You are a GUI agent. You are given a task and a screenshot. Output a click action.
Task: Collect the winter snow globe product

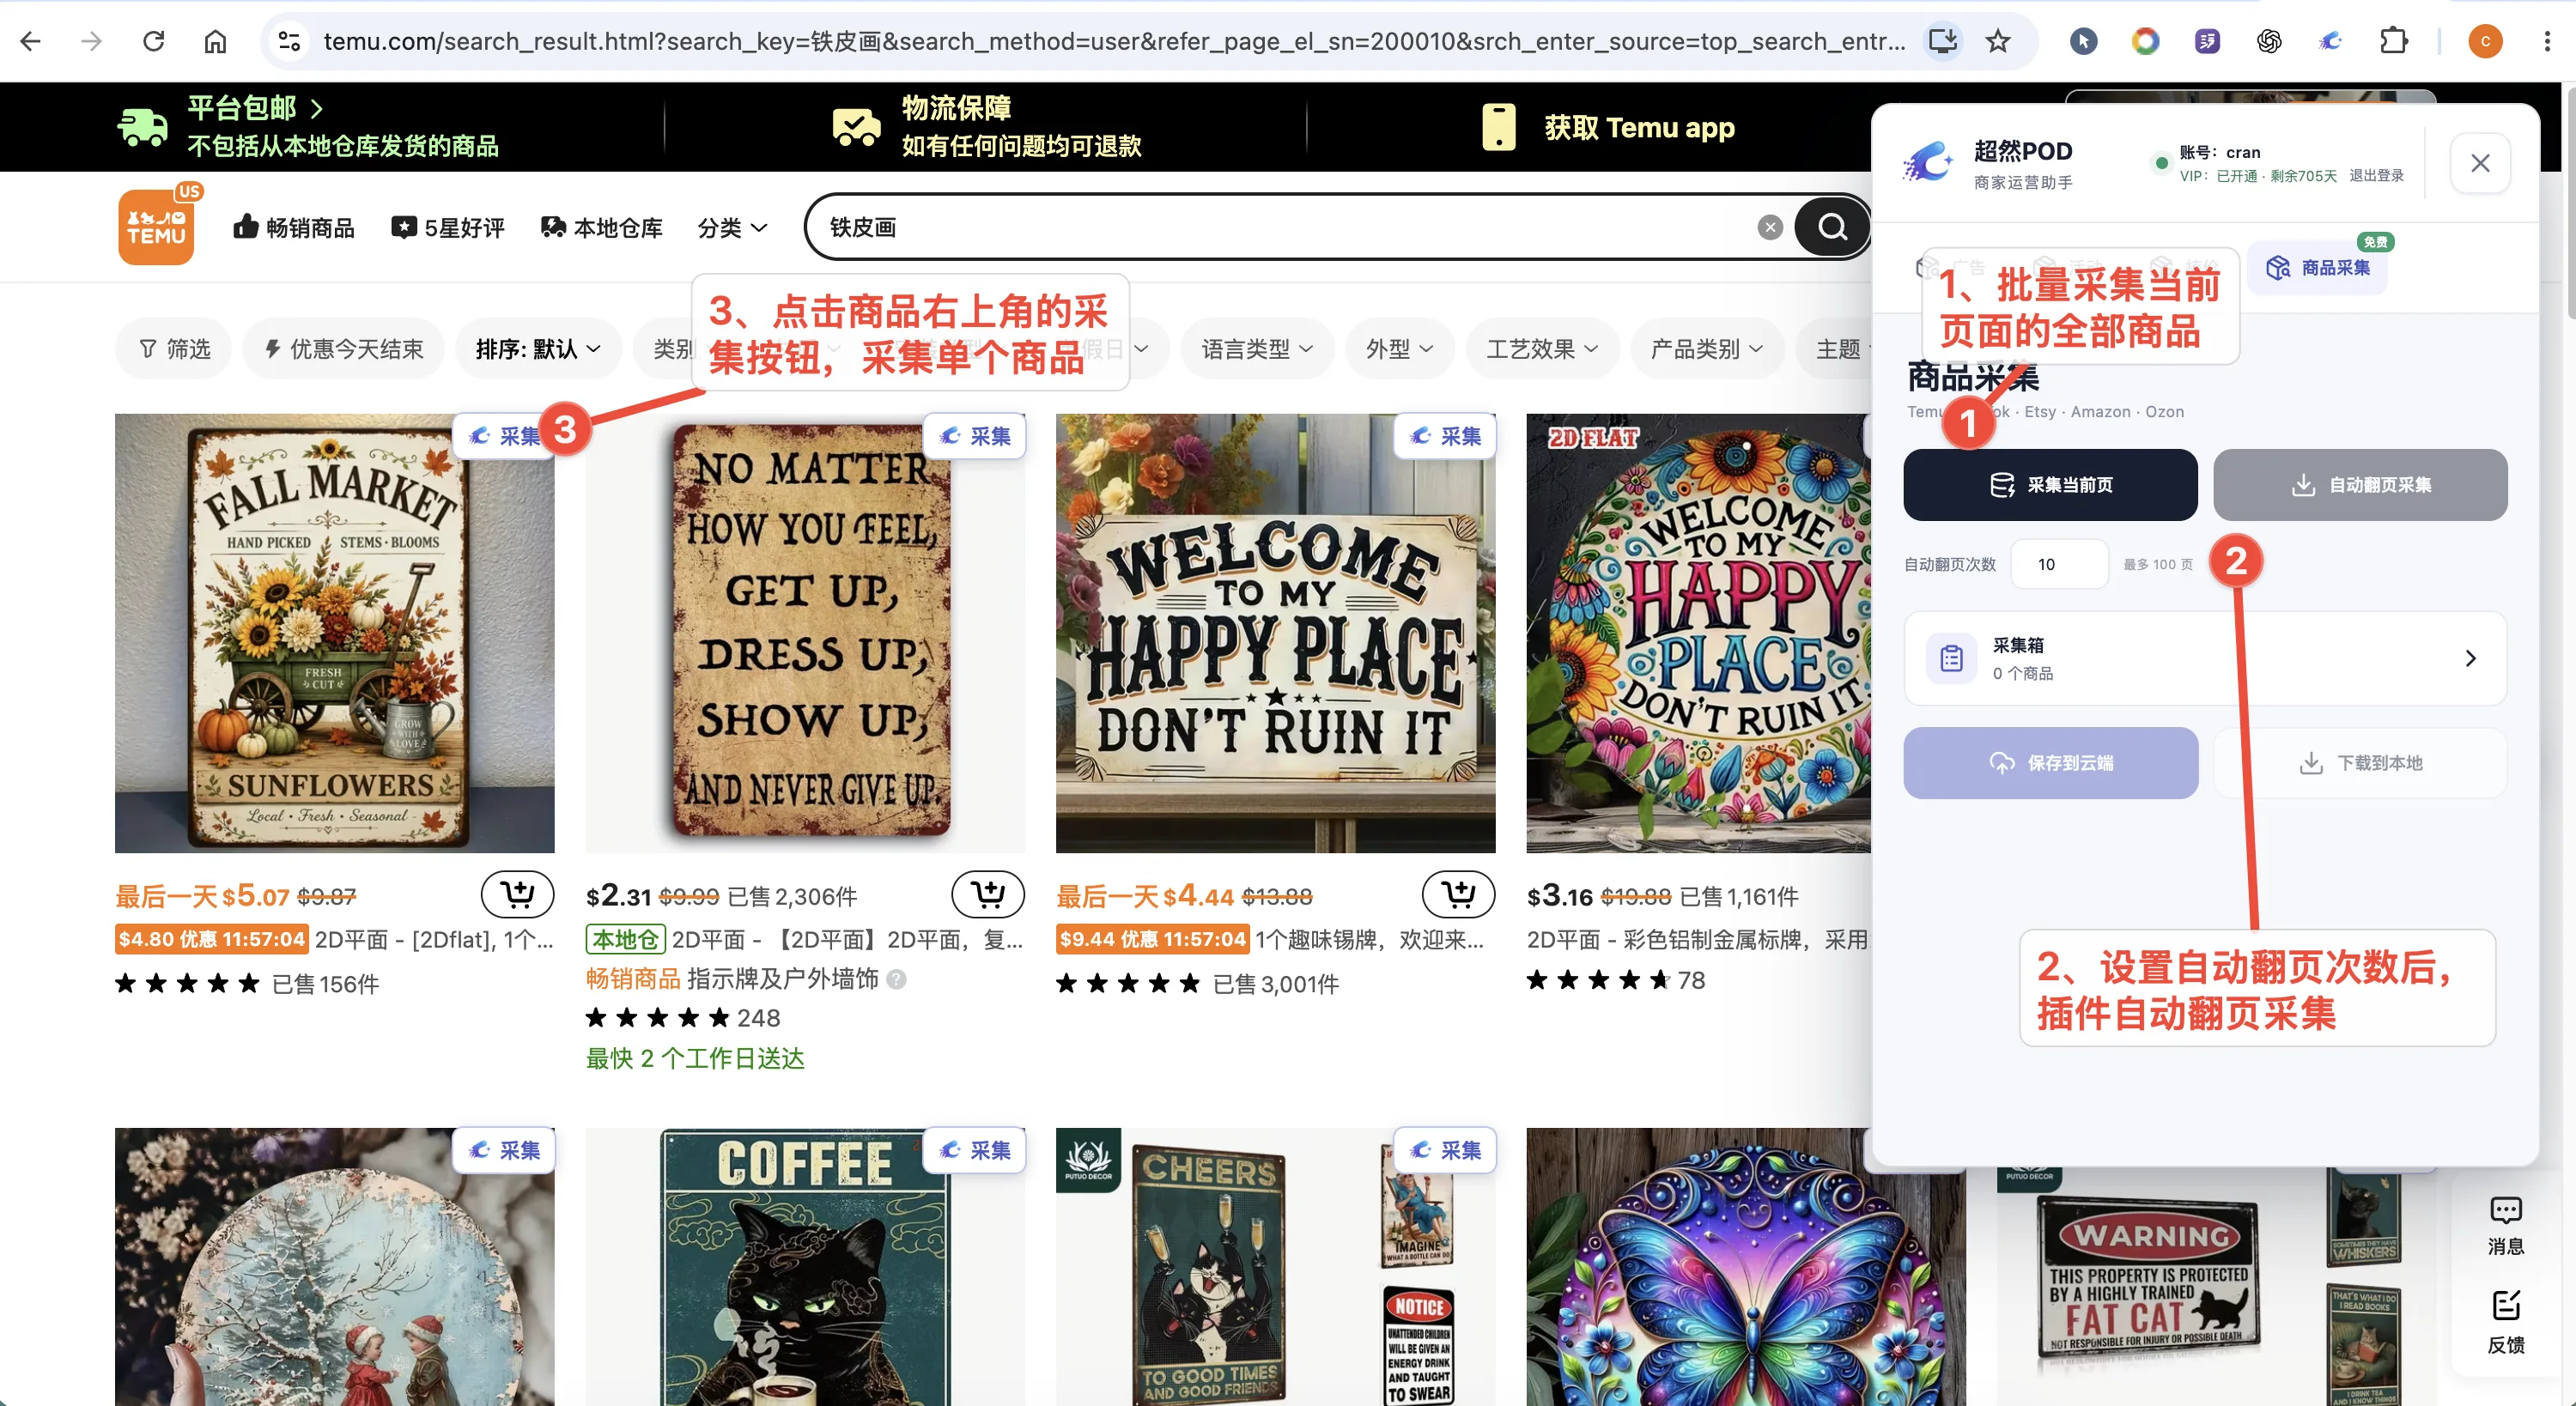[504, 1150]
